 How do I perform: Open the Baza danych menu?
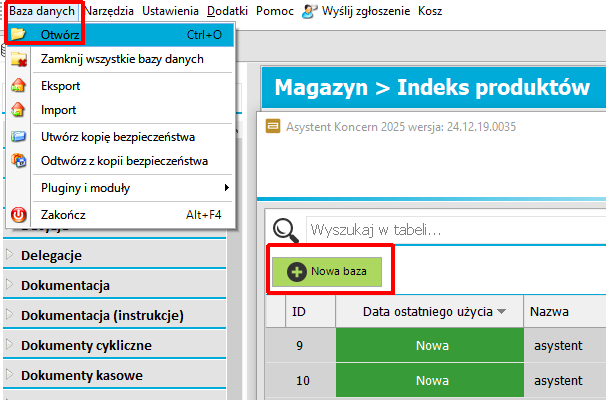42,11
